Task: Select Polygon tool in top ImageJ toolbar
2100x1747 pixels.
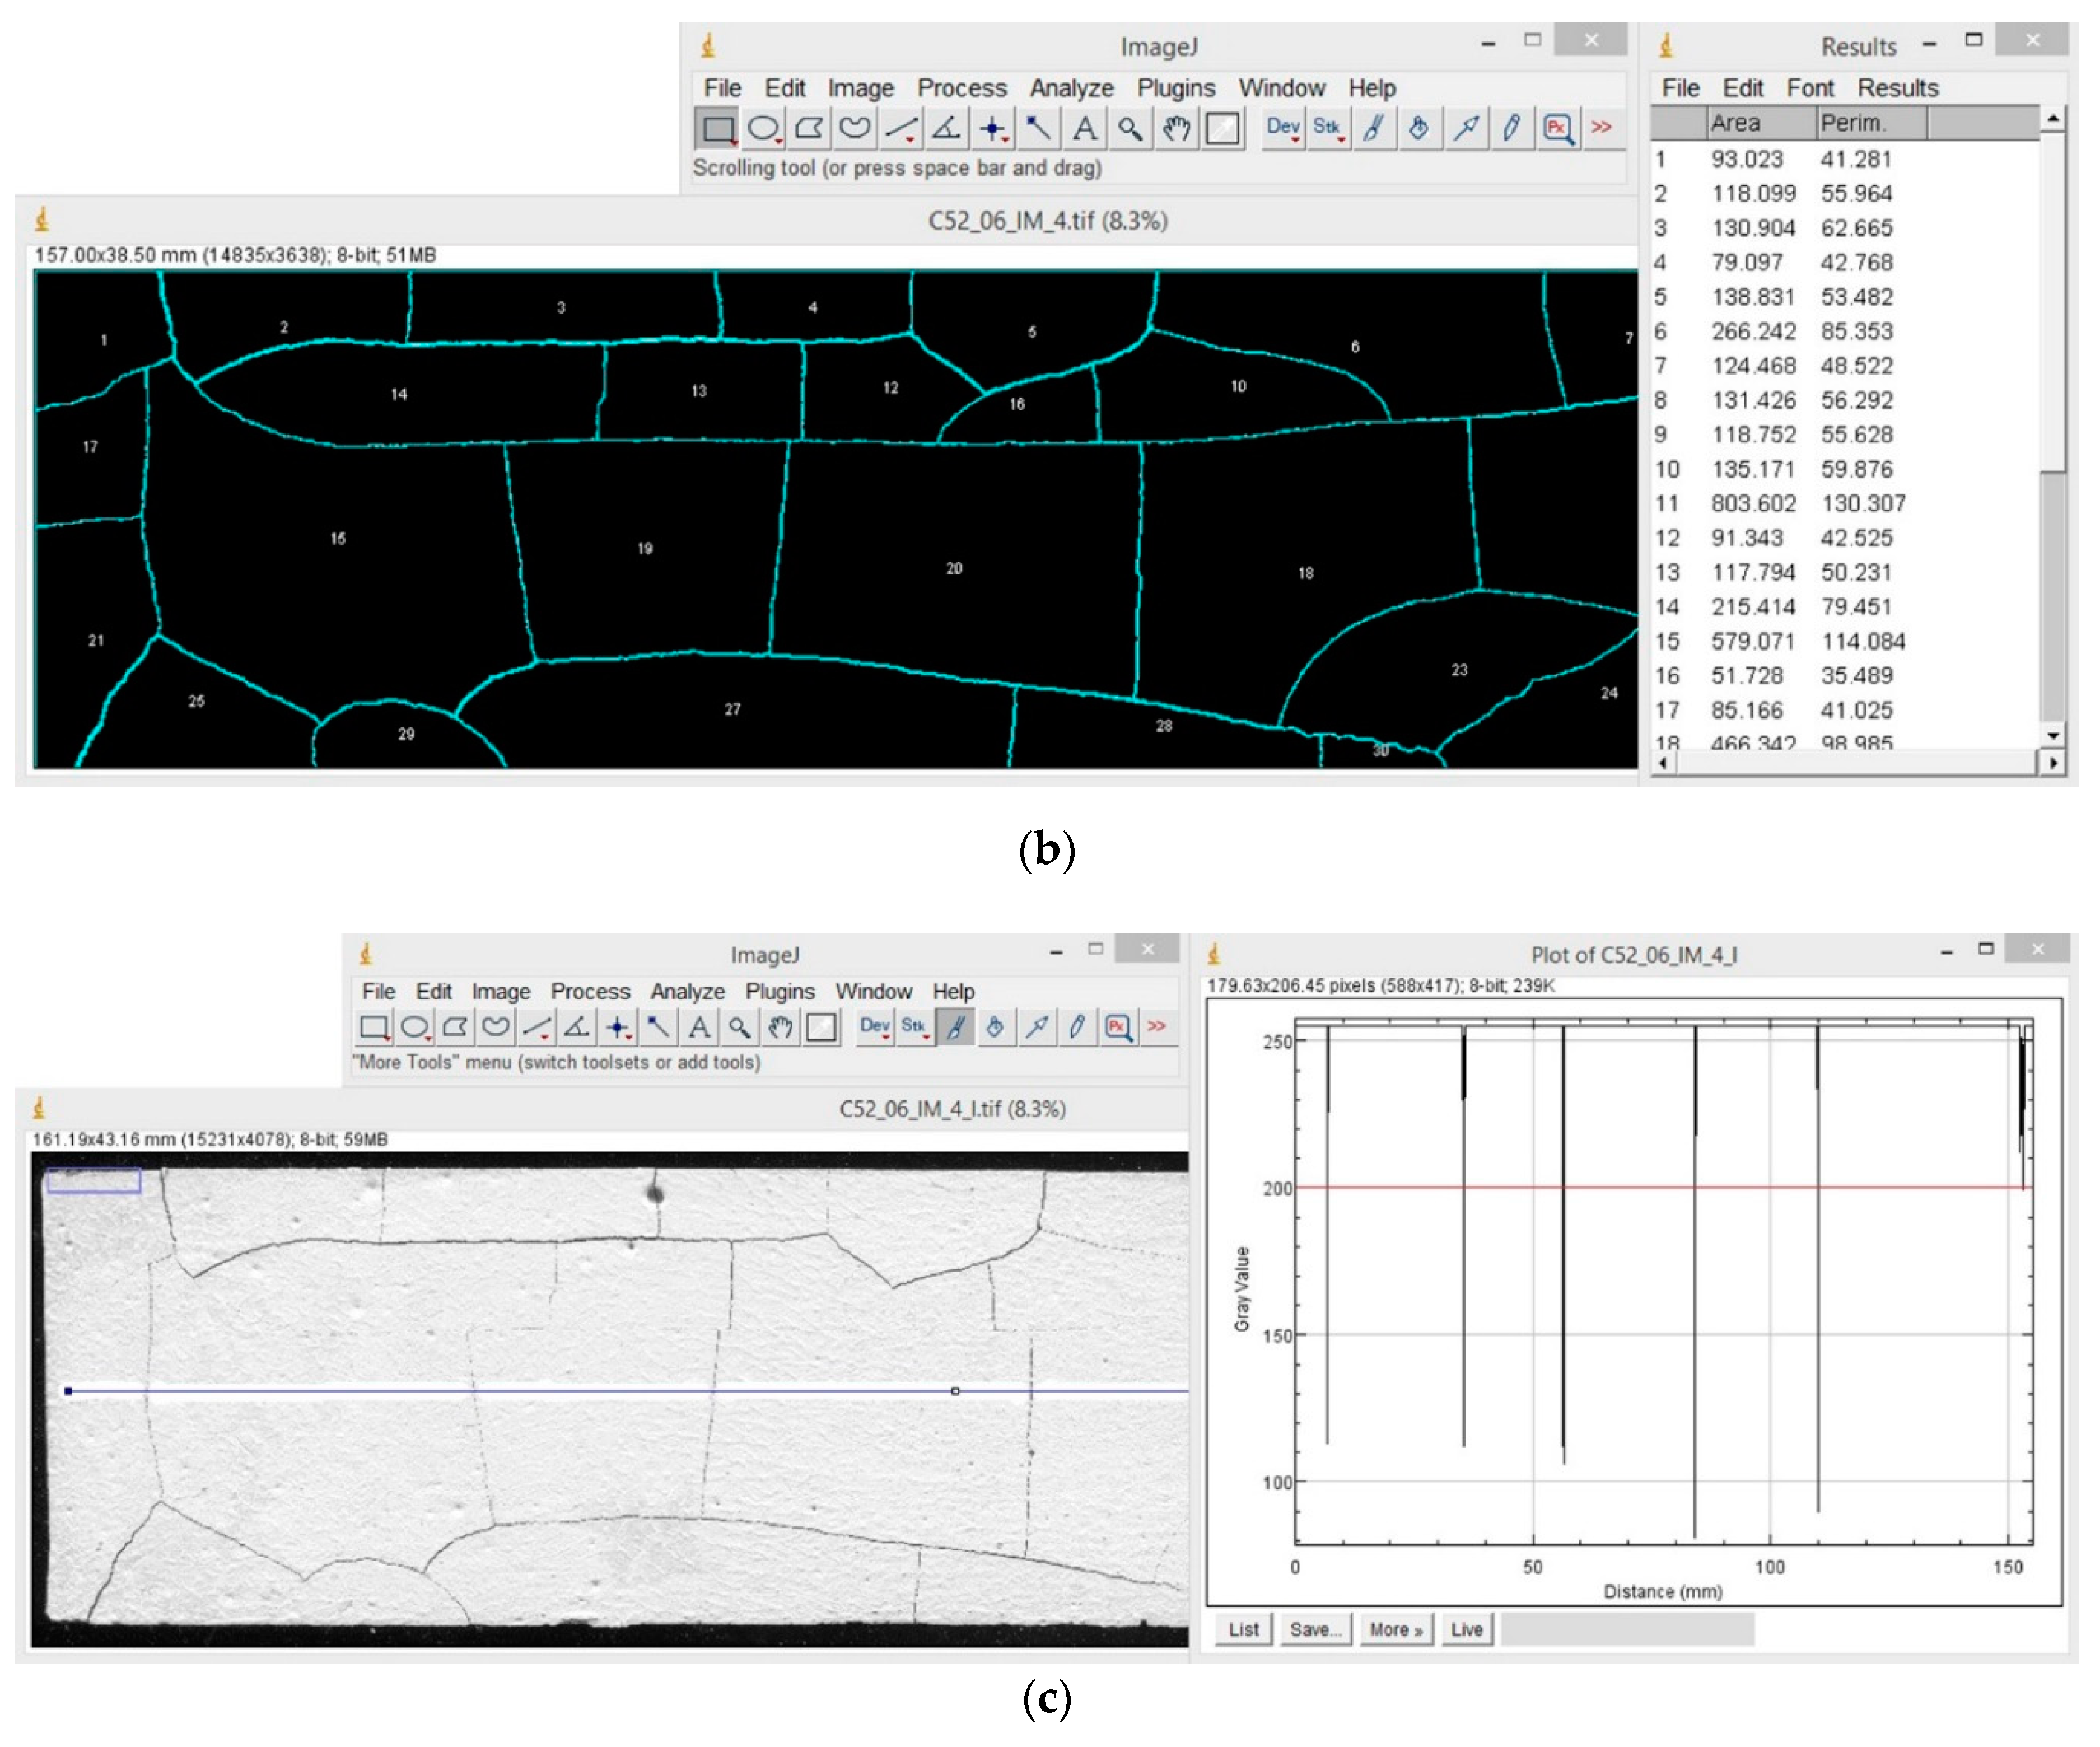Action: click(x=809, y=128)
